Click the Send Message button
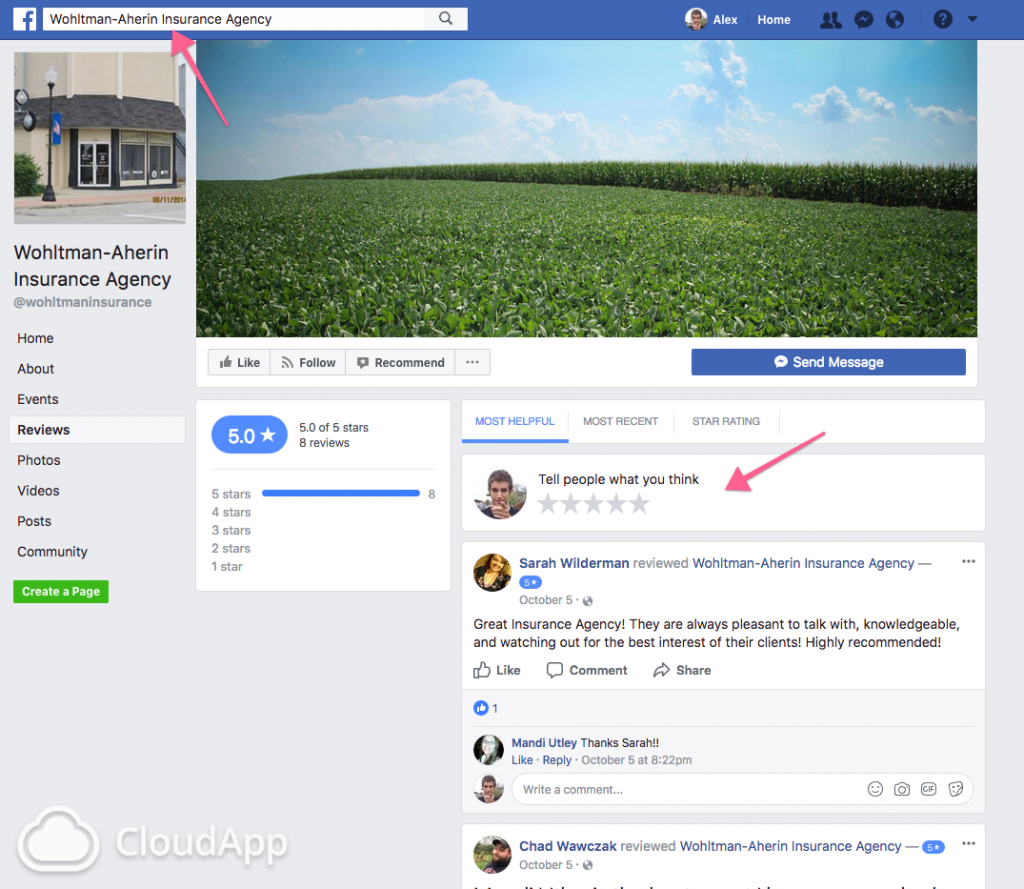The width and height of the screenshot is (1024, 889). click(828, 362)
